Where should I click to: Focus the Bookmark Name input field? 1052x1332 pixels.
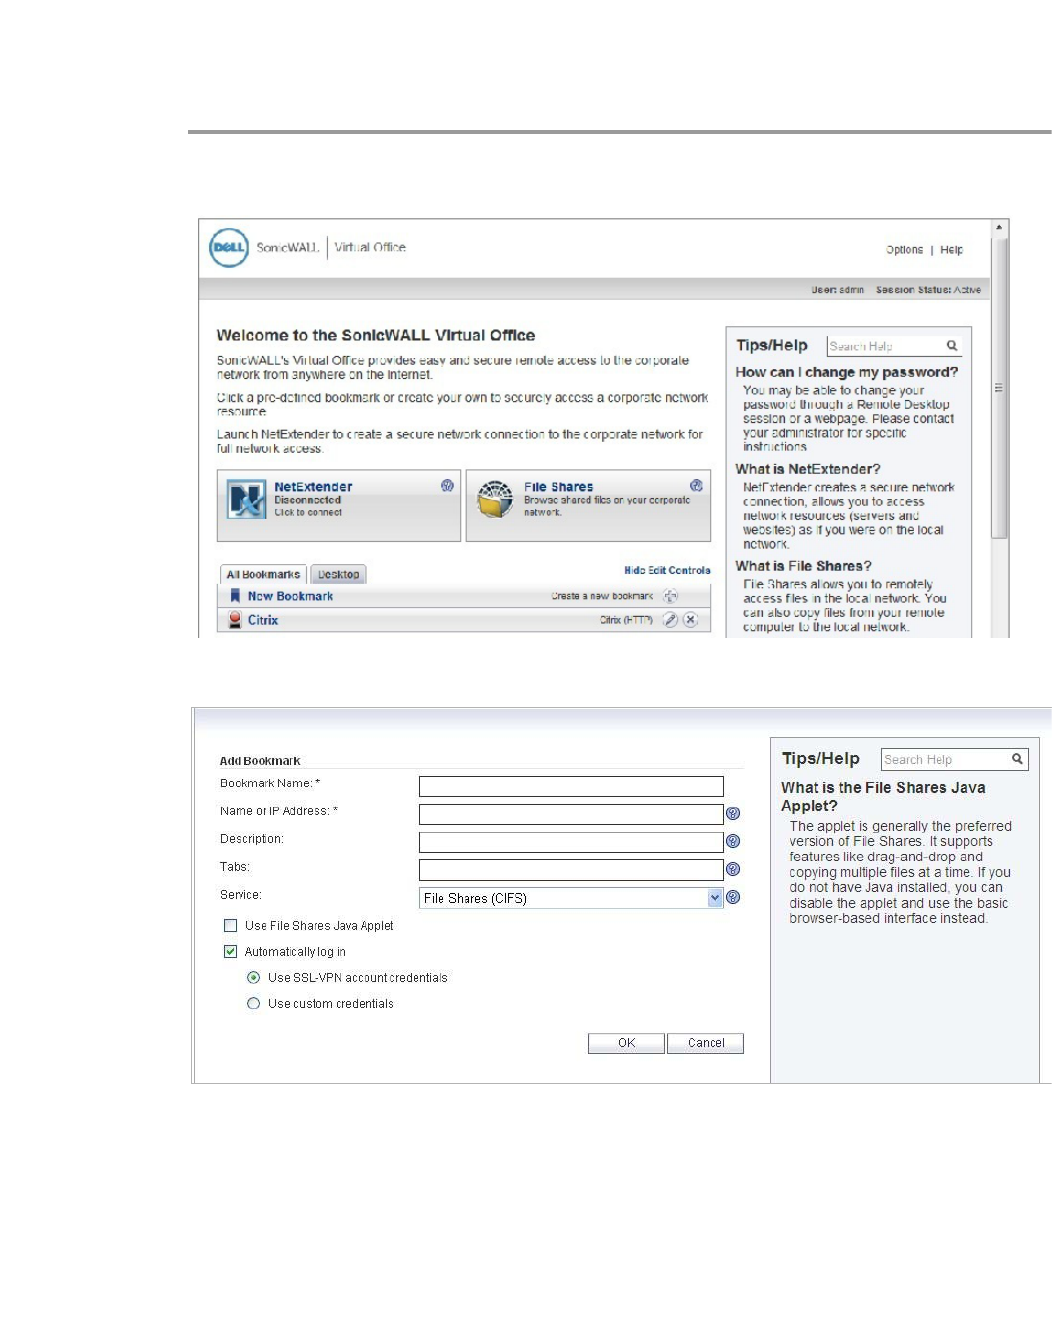(571, 787)
